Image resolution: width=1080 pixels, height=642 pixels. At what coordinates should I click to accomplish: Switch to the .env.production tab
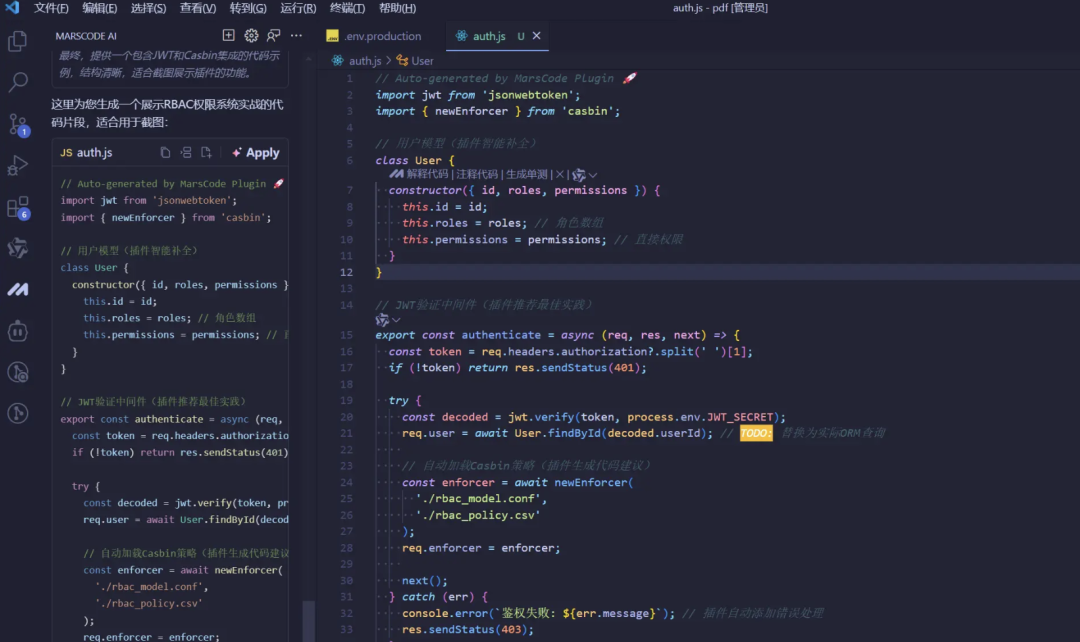[x=383, y=36]
